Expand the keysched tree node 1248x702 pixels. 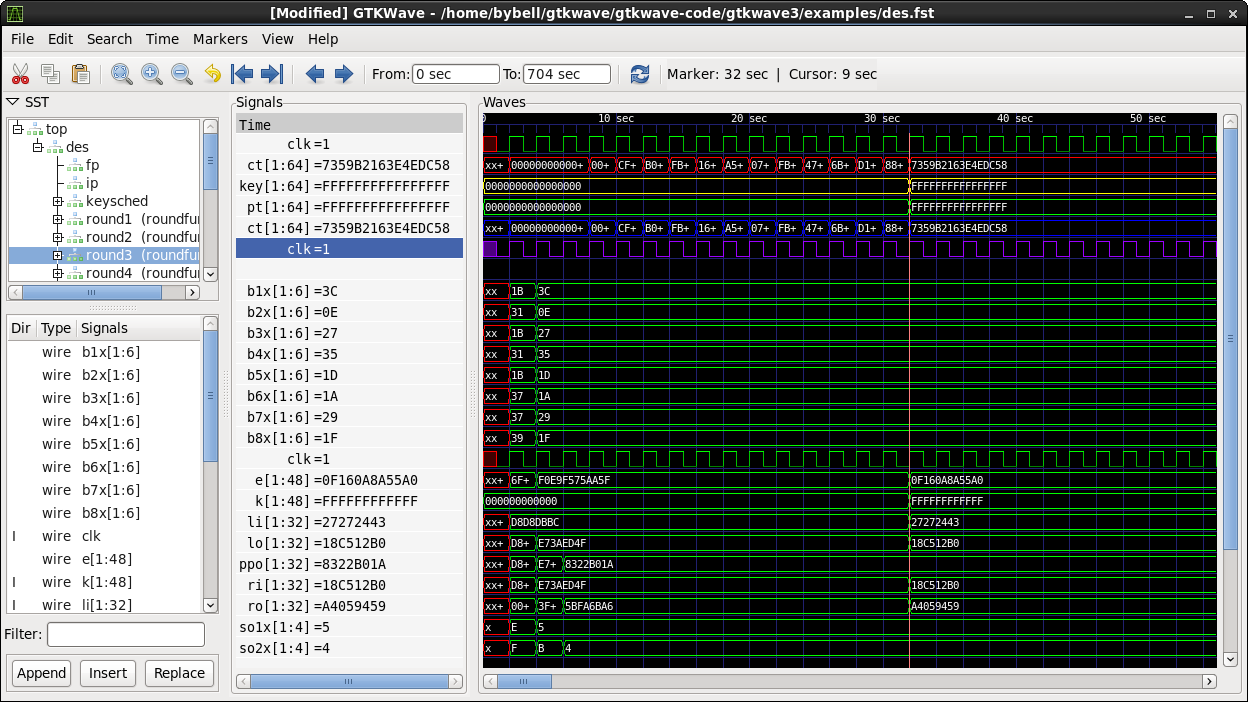(x=58, y=202)
